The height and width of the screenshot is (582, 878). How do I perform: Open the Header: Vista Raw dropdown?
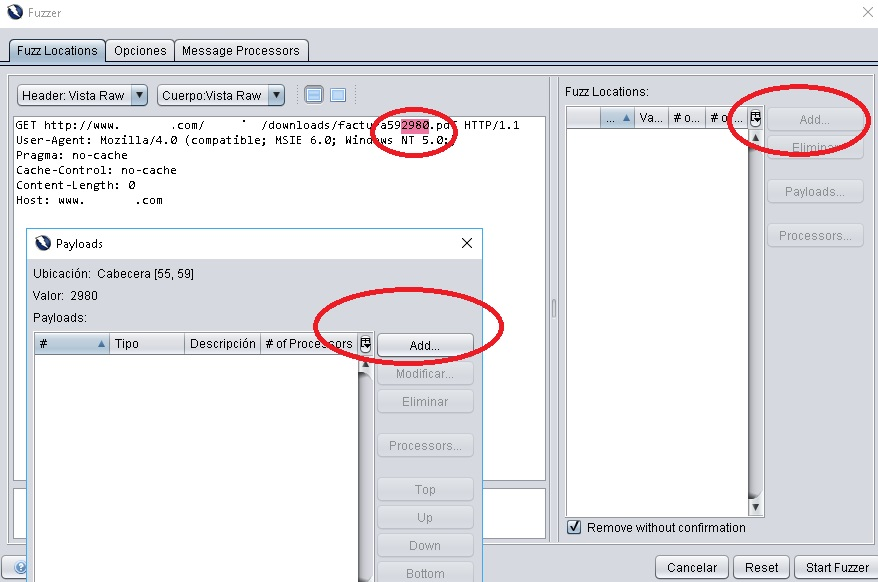(83, 95)
